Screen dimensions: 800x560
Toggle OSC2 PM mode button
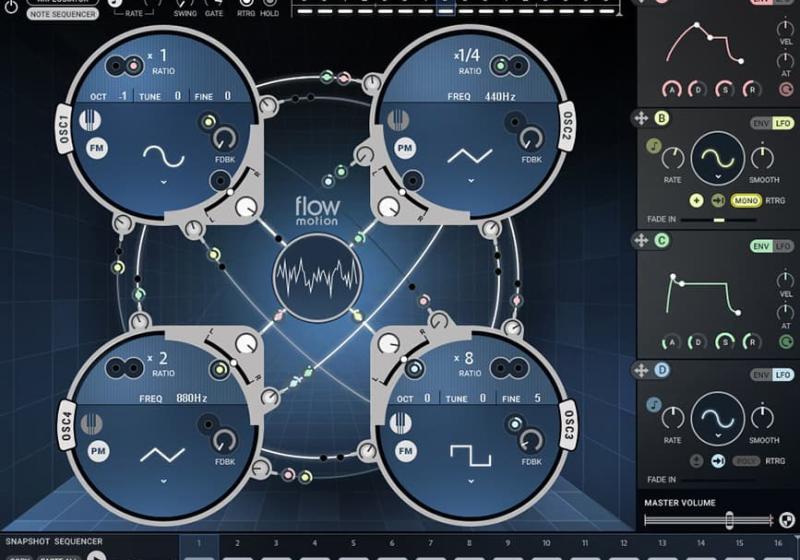pyautogui.click(x=405, y=148)
